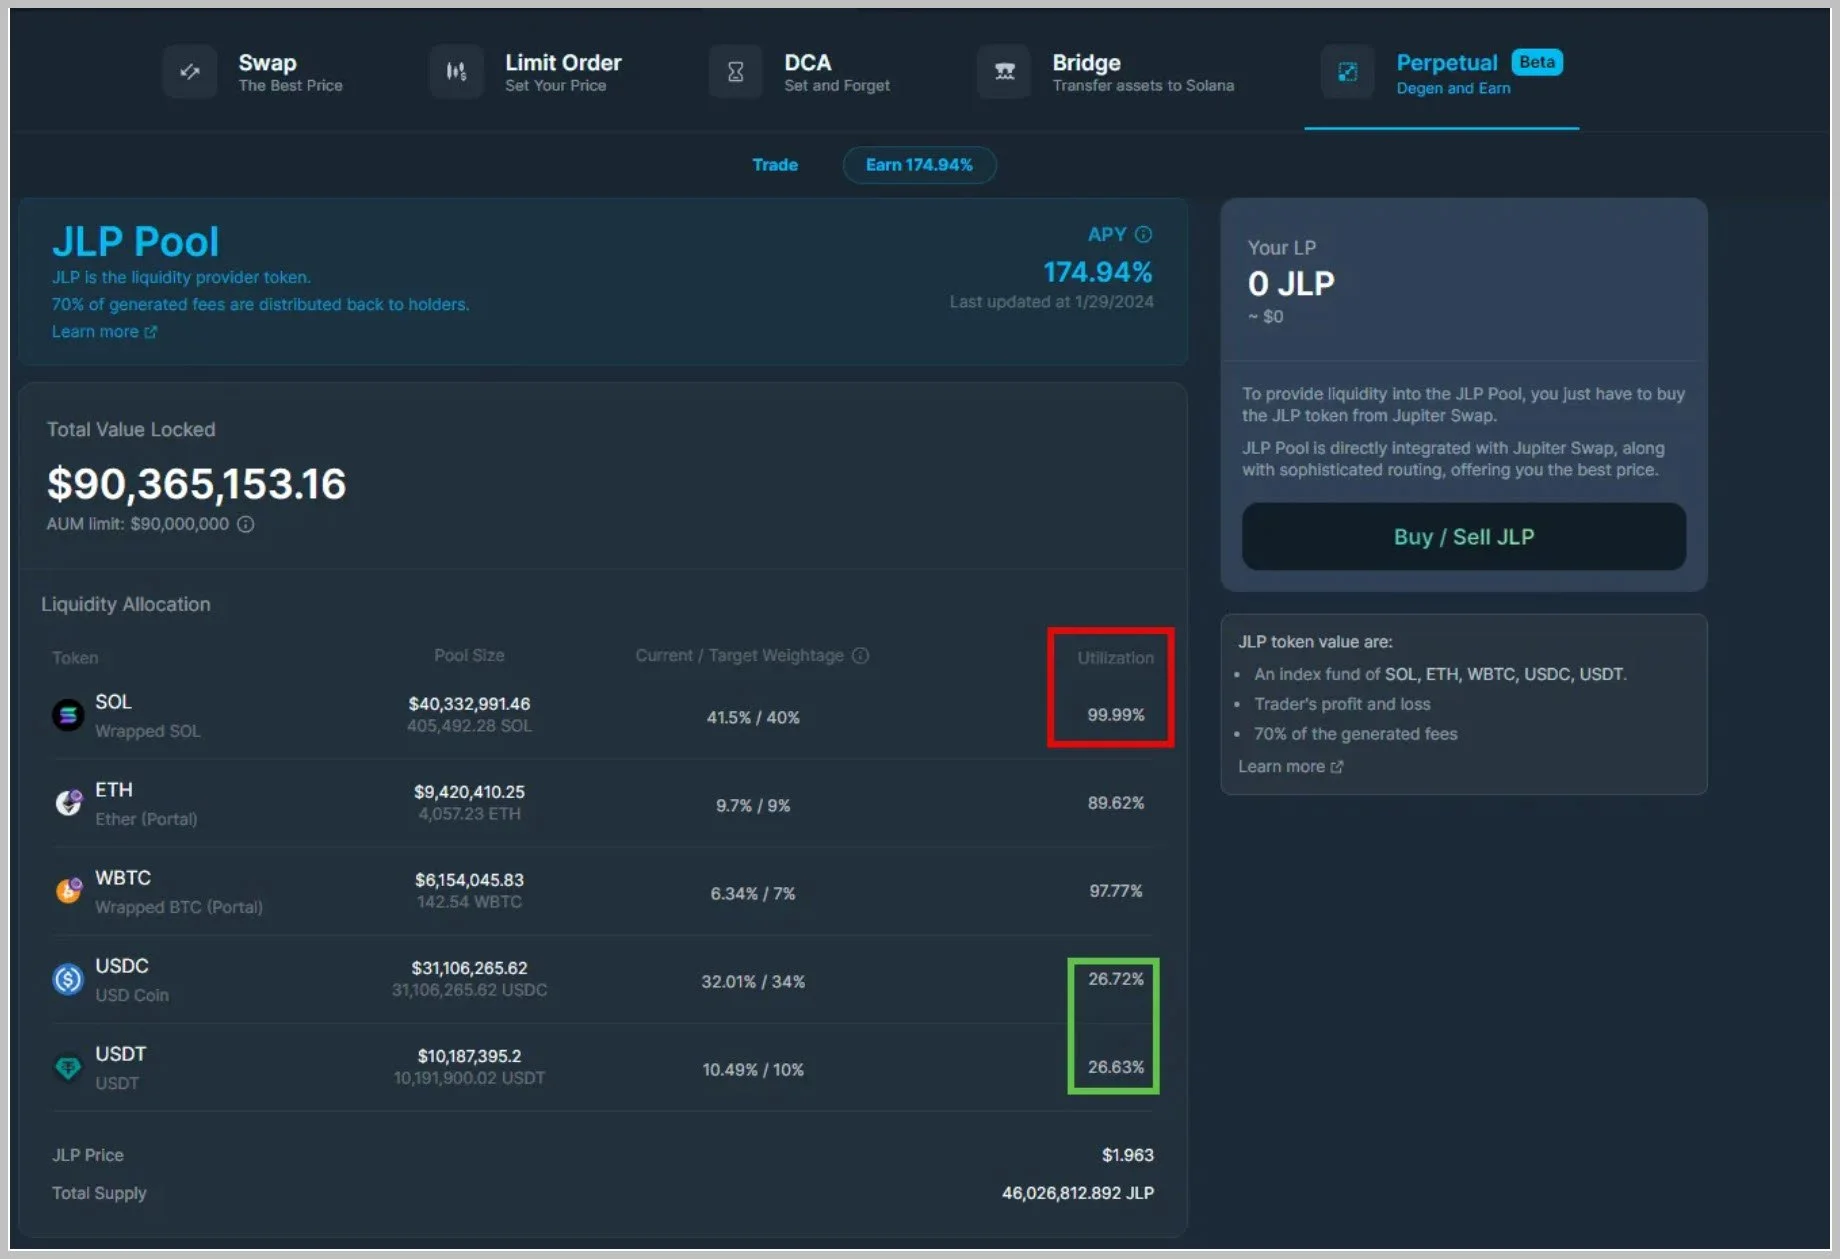Click the JLP Pool heading
This screenshot has width=1840, height=1259.
pos(135,242)
